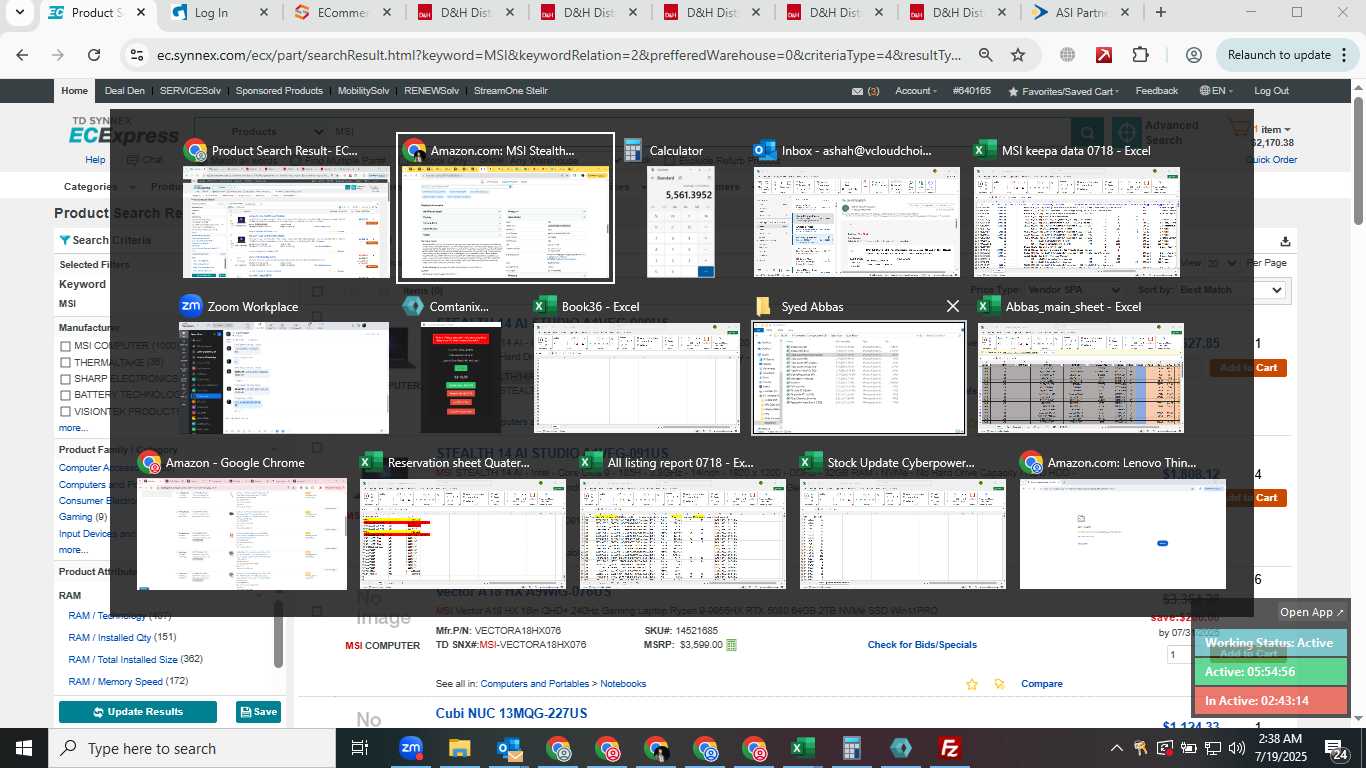Click the Update Results button
The height and width of the screenshot is (768, 1366).
tap(138, 712)
